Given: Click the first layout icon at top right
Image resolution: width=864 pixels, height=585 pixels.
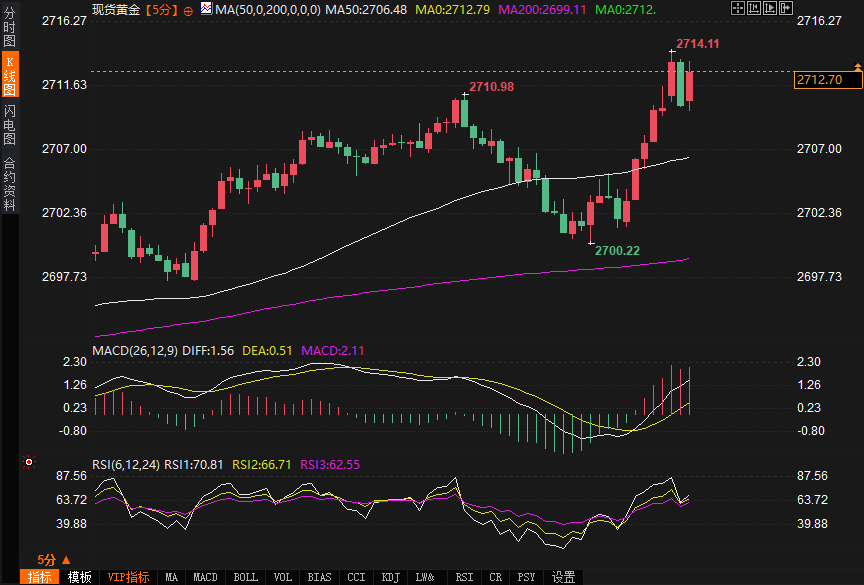Looking at the screenshot, I should tap(738, 8).
